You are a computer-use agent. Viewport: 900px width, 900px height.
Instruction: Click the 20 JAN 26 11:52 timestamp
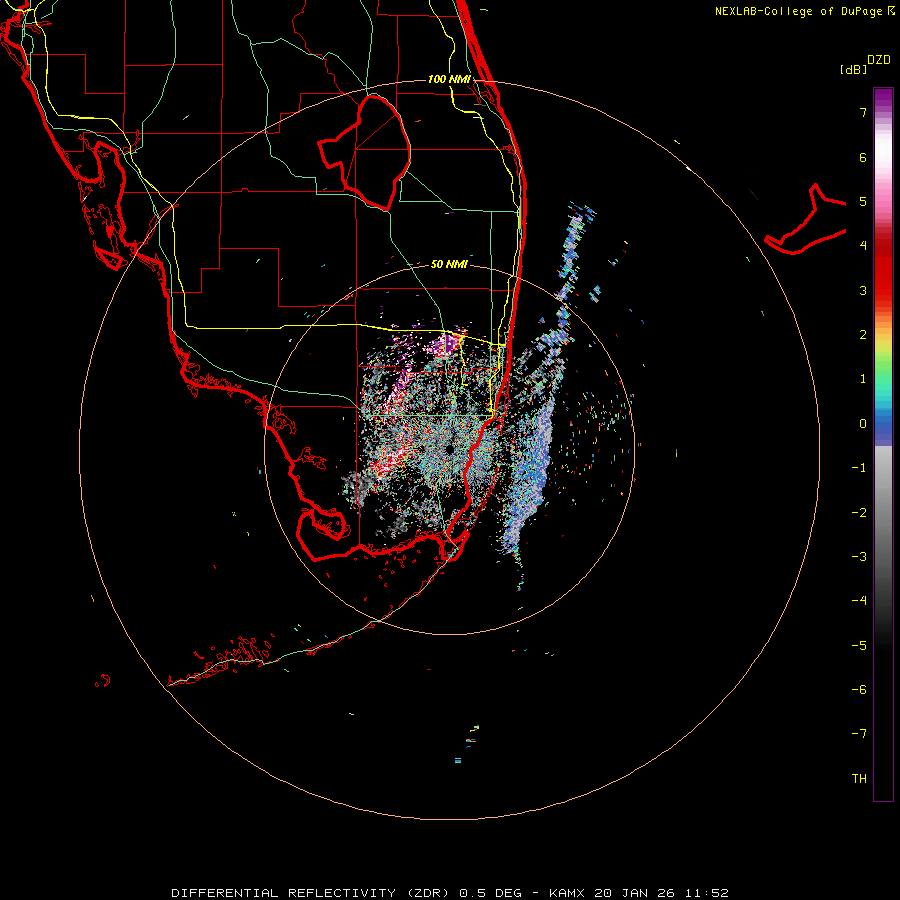point(661,893)
